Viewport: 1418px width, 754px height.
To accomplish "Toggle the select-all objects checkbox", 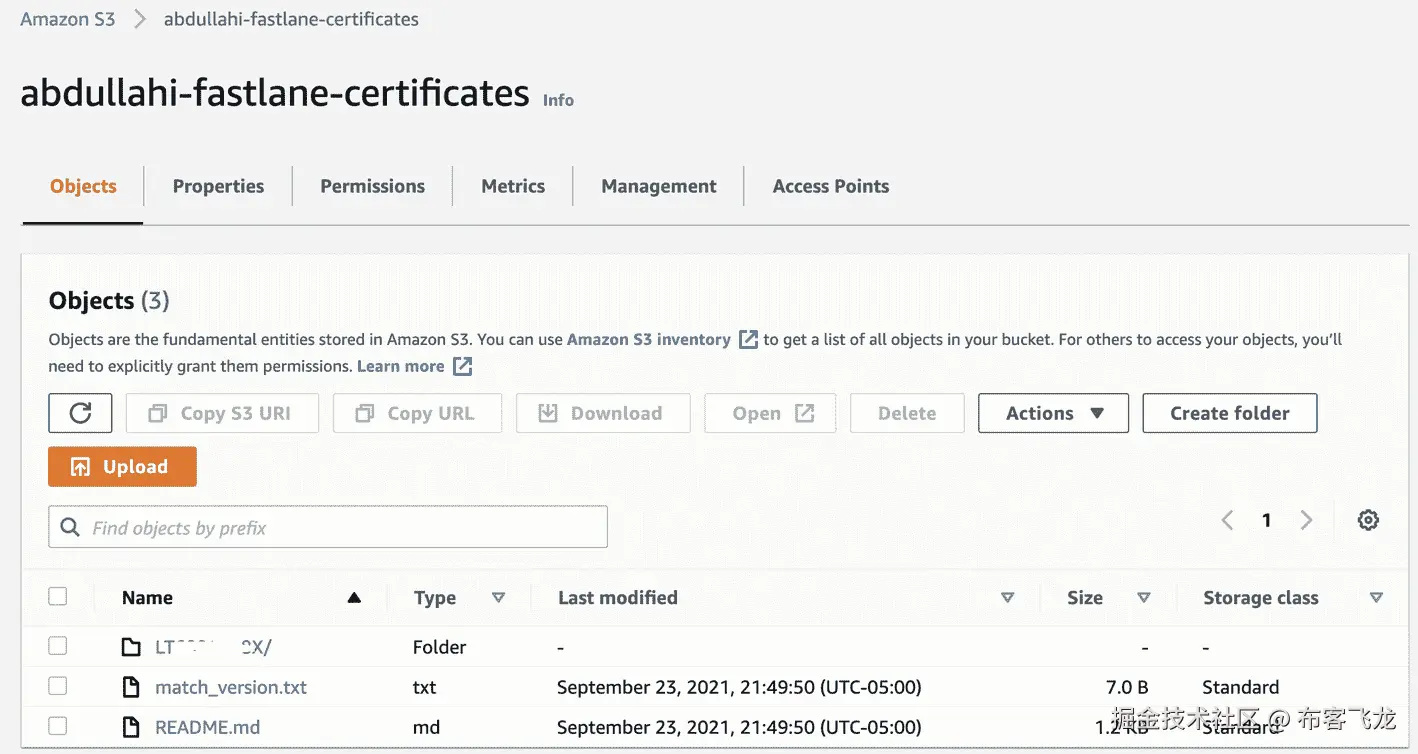I will click(58, 596).
